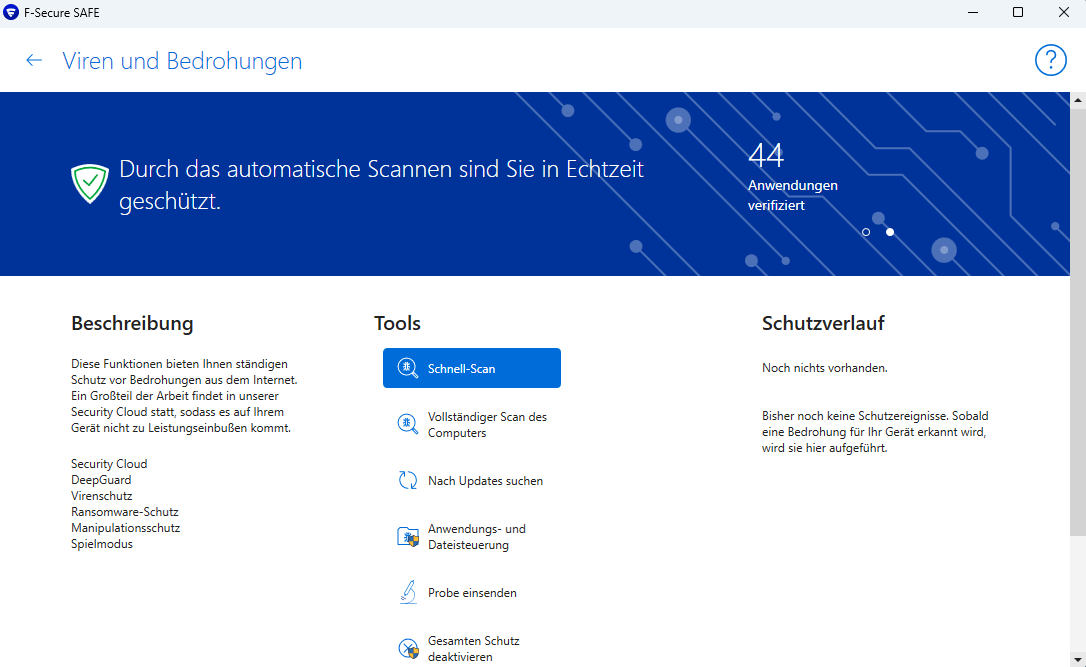1086x667 pixels.
Task: Click the F-Secure logo in the title bar
Action: (x=10, y=12)
